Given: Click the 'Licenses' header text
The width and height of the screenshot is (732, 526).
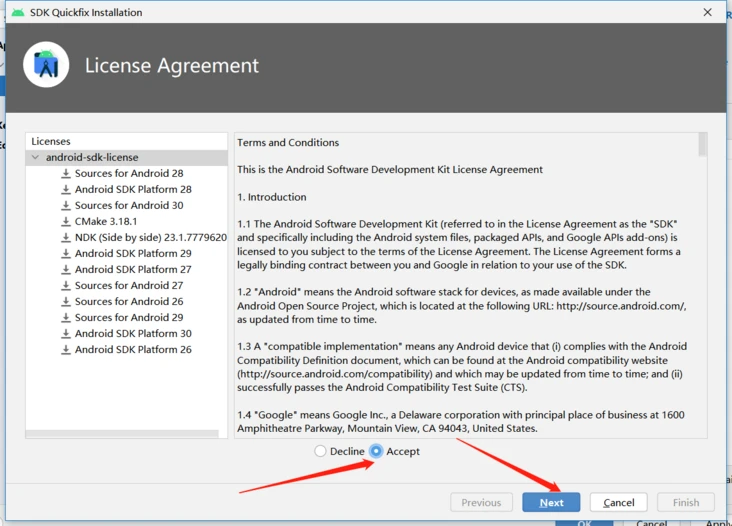Looking at the screenshot, I should coord(50,141).
